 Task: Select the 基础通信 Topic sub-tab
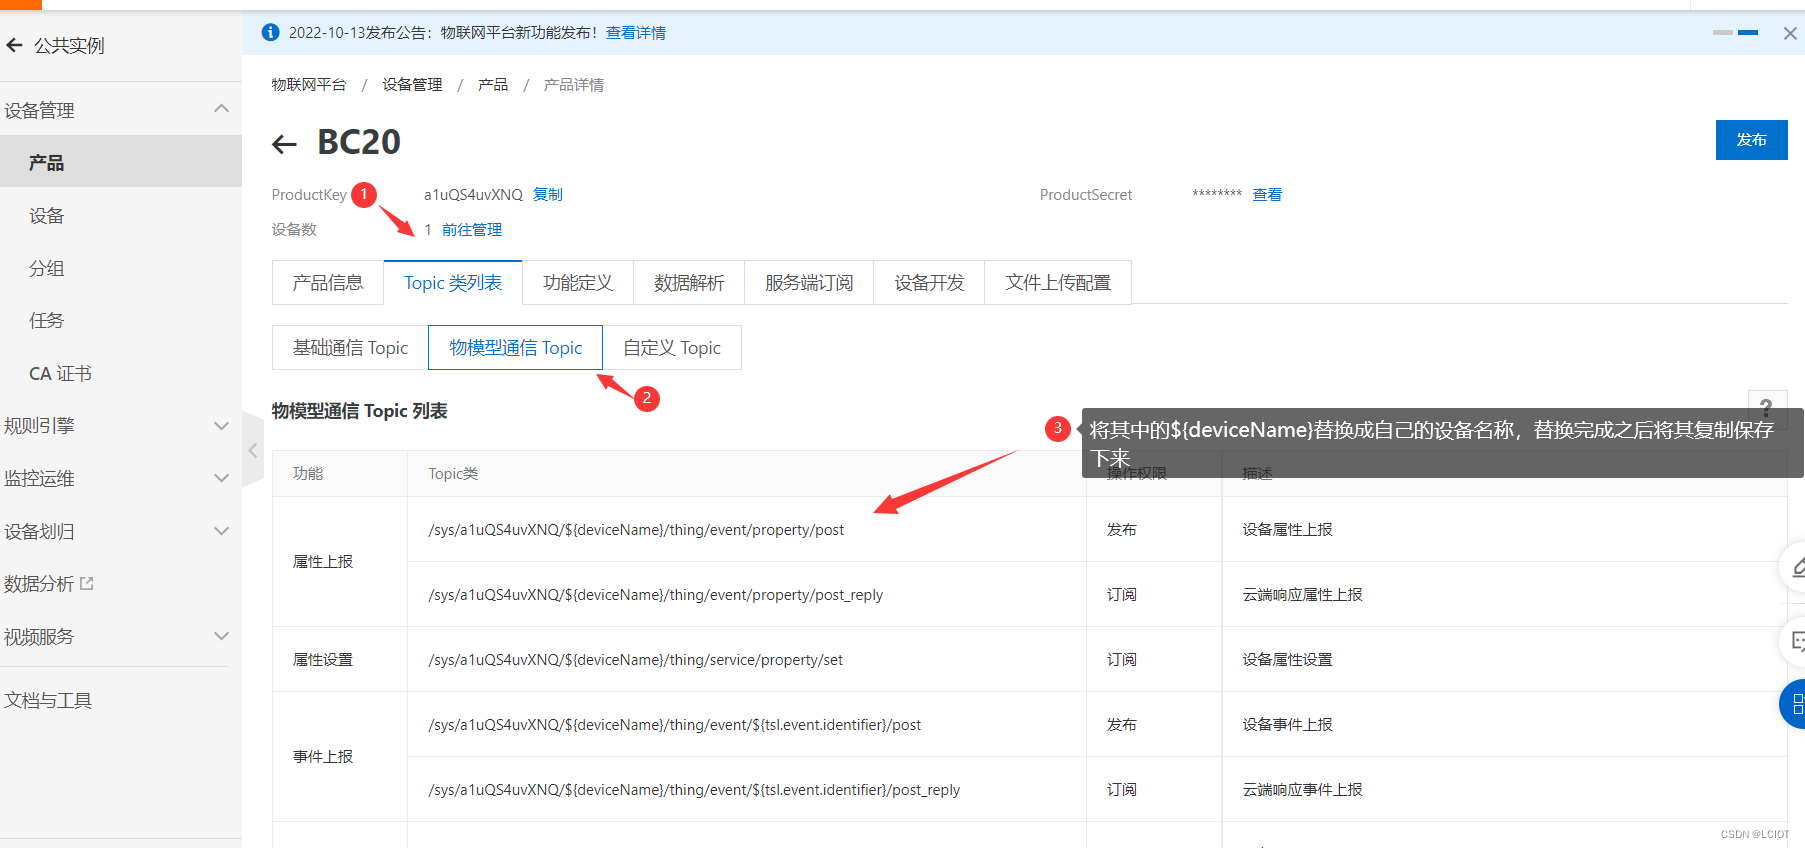350,347
